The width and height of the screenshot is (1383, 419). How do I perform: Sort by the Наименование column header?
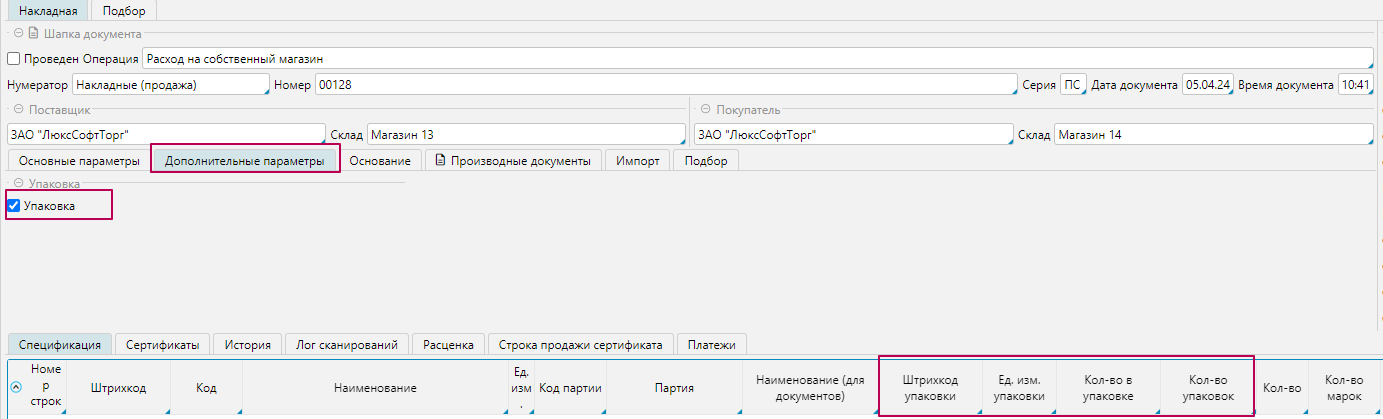374,388
